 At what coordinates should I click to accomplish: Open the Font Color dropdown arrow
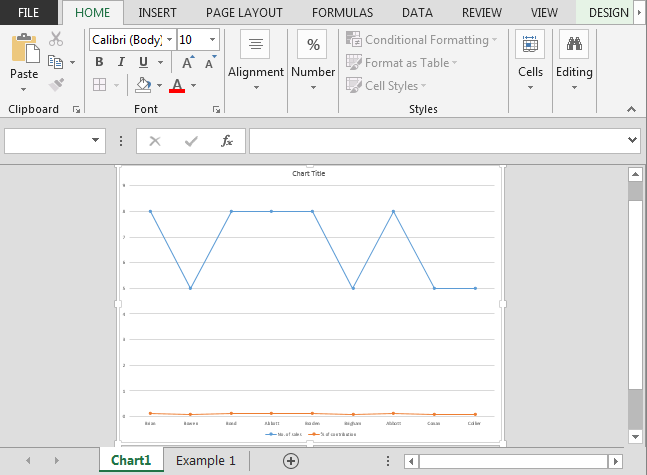[x=194, y=85]
